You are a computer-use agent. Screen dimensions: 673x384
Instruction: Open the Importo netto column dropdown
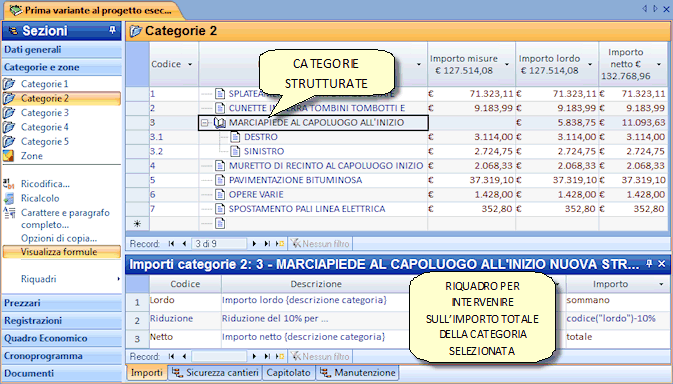coord(659,64)
